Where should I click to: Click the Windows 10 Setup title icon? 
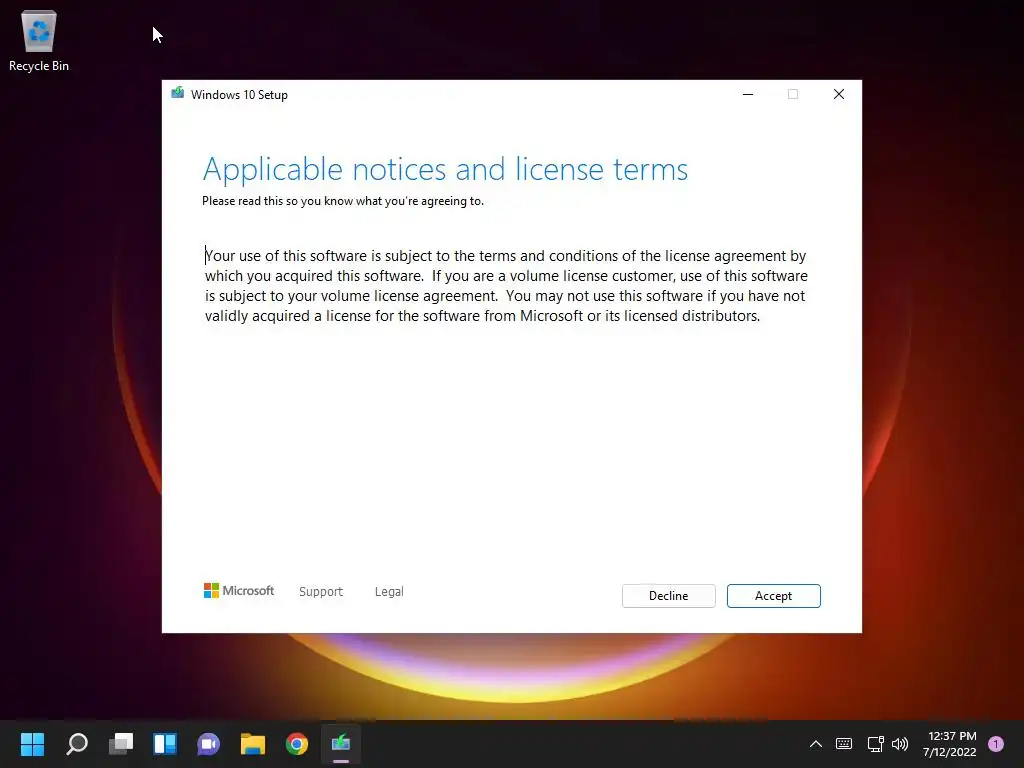pyautogui.click(x=177, y=94)
